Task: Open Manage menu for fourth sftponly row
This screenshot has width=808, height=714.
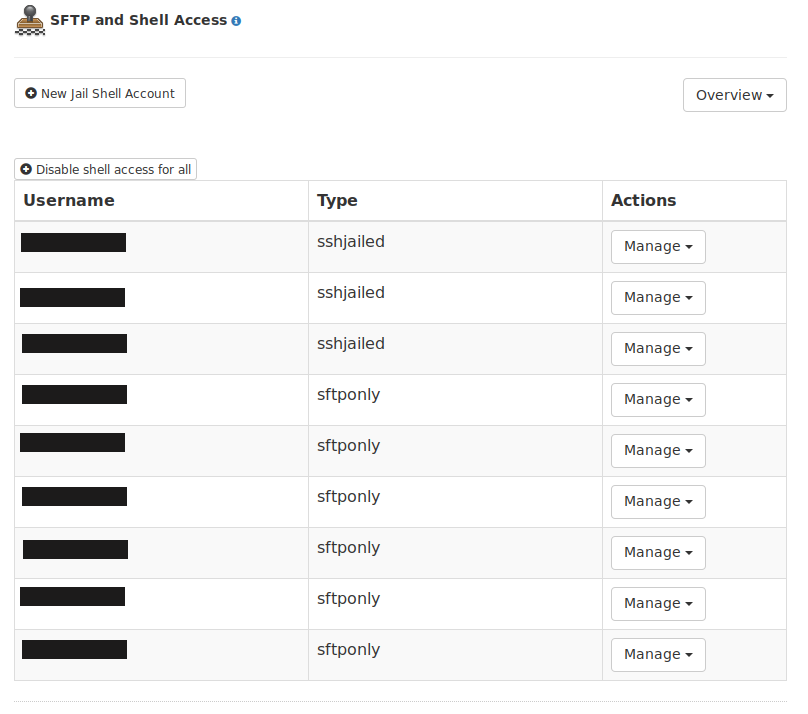Action: coord(658,553)
